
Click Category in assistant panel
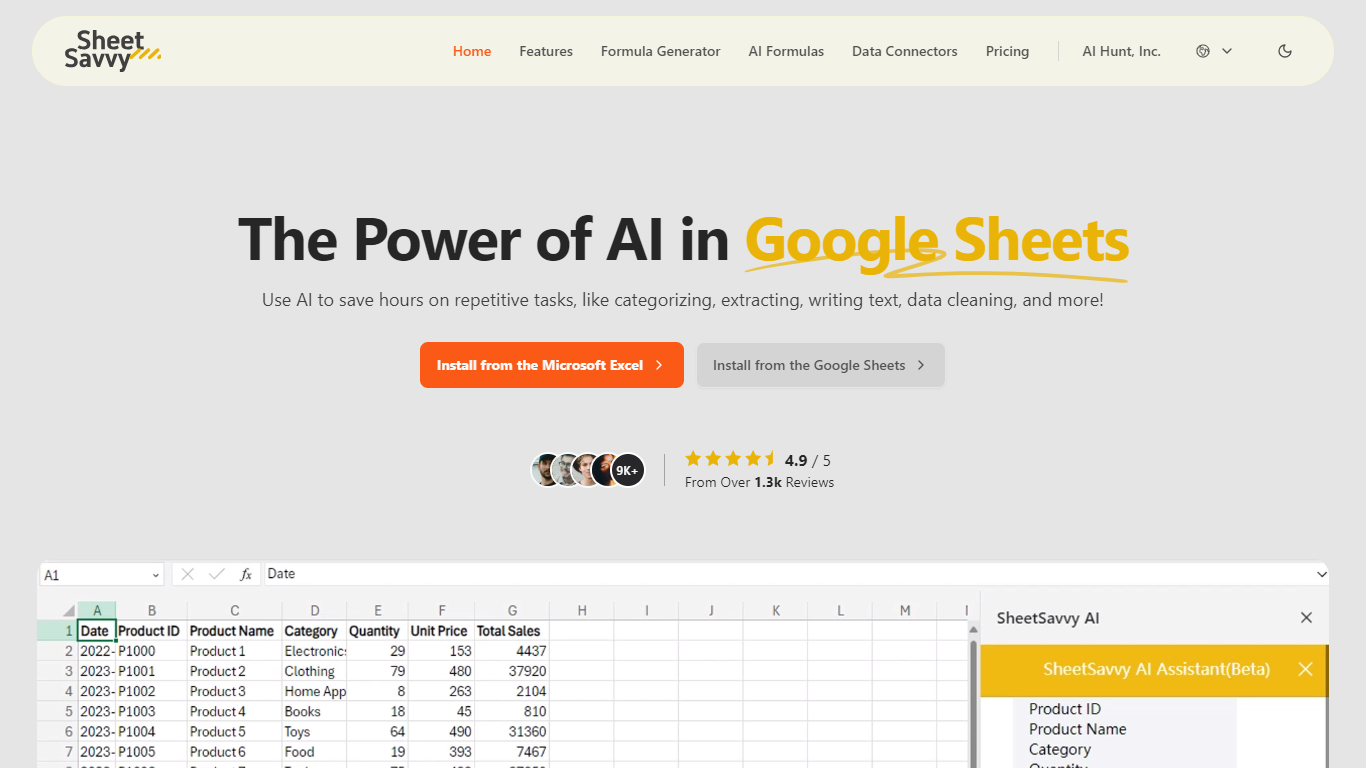pyautogui.click(x=1060, y=749)
